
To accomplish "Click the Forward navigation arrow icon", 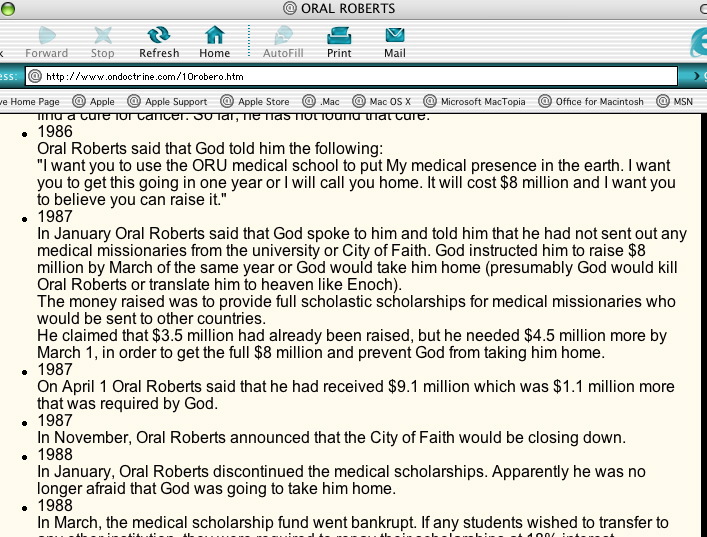I will pos(47,35).
